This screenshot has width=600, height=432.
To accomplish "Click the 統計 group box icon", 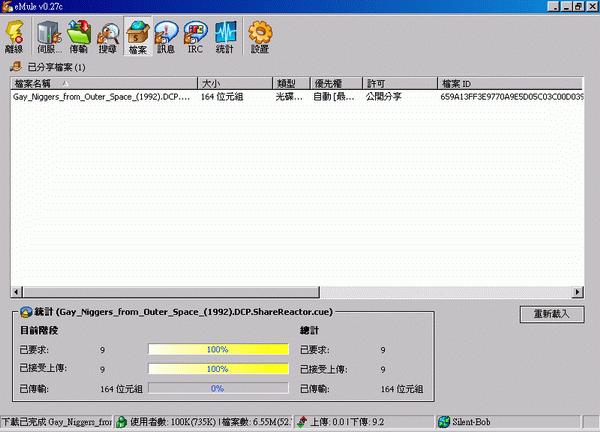I will 26,312.
